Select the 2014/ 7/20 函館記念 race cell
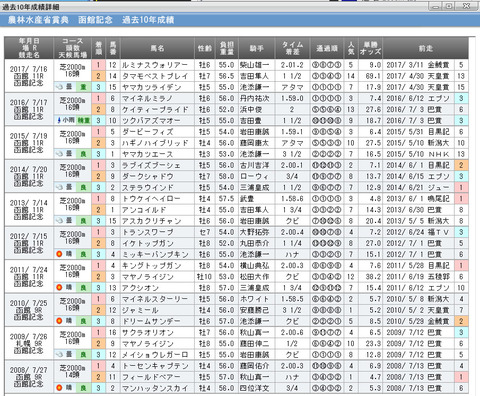 coord(29,176)
